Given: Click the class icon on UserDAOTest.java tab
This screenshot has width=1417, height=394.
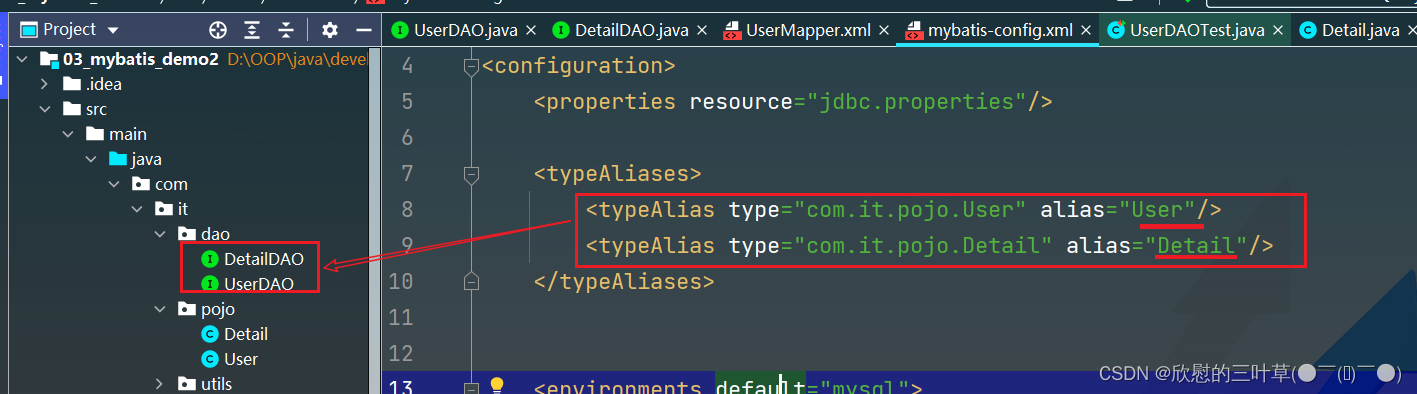Looking at the screenshot, I should click(x=1116, y=30).
